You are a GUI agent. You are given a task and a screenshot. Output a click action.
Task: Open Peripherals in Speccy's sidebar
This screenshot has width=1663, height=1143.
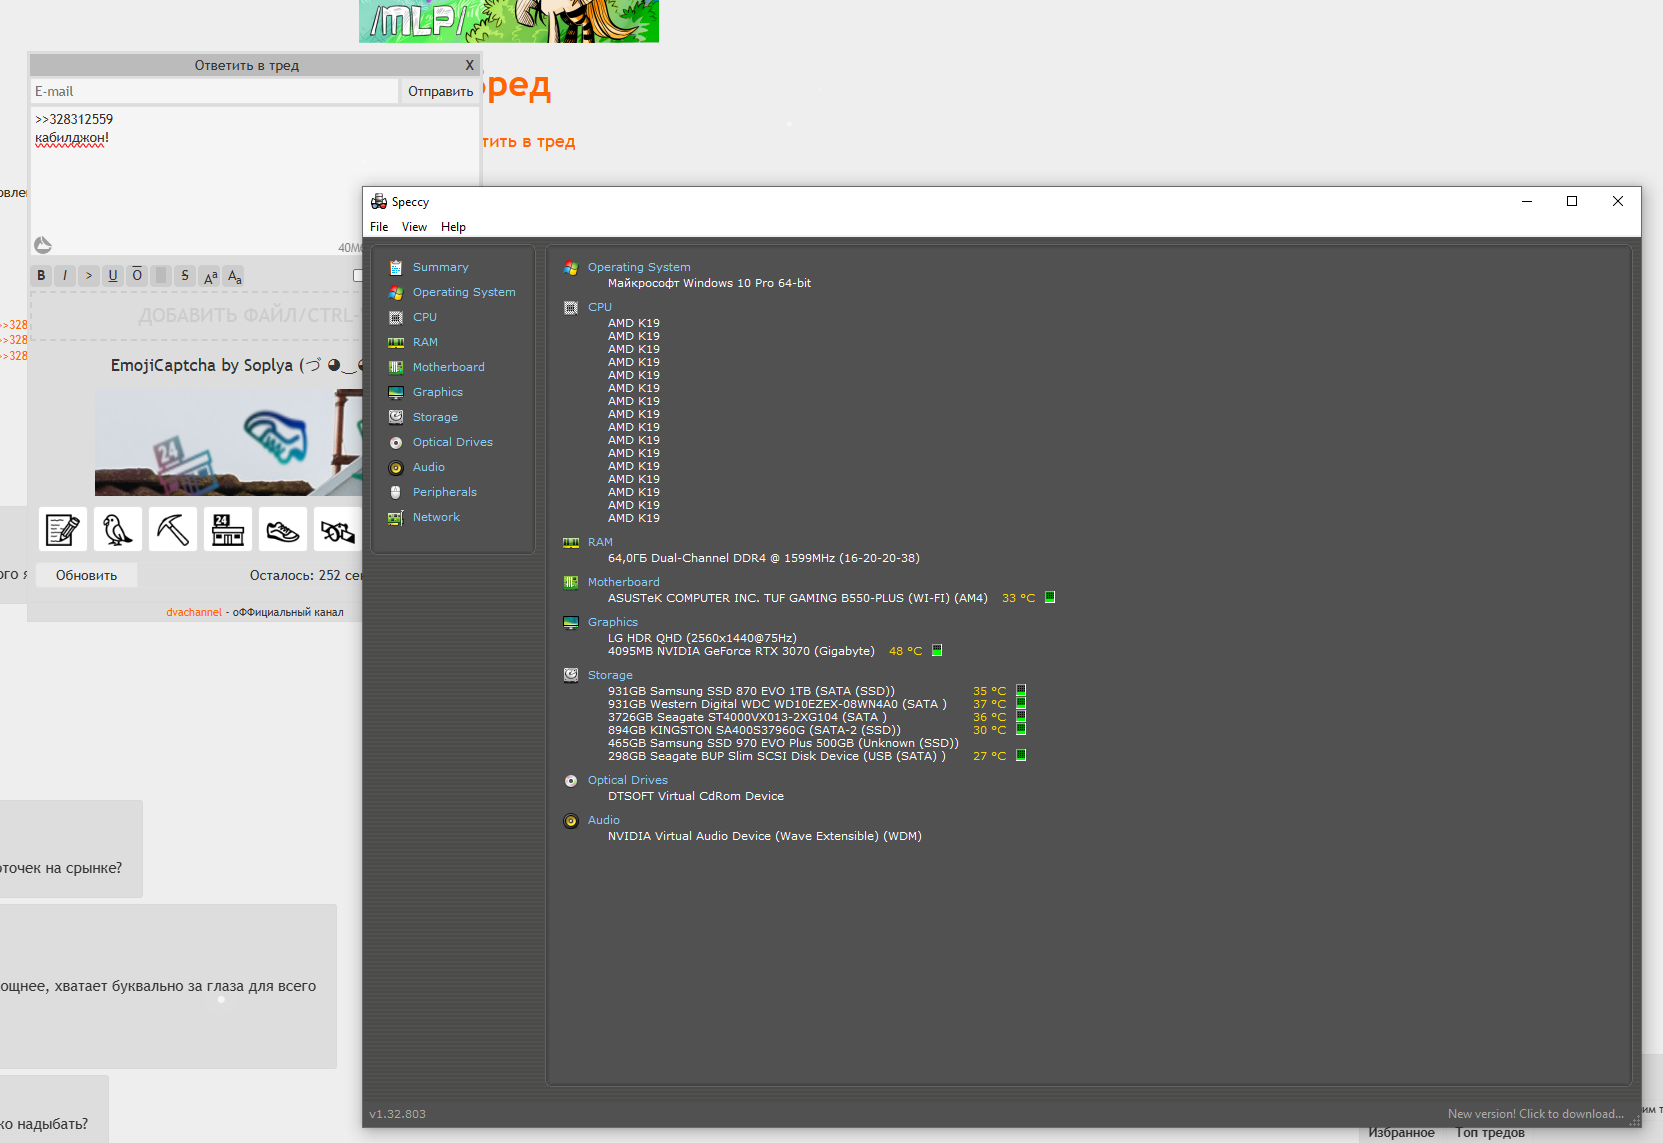[x=445, y=492]
